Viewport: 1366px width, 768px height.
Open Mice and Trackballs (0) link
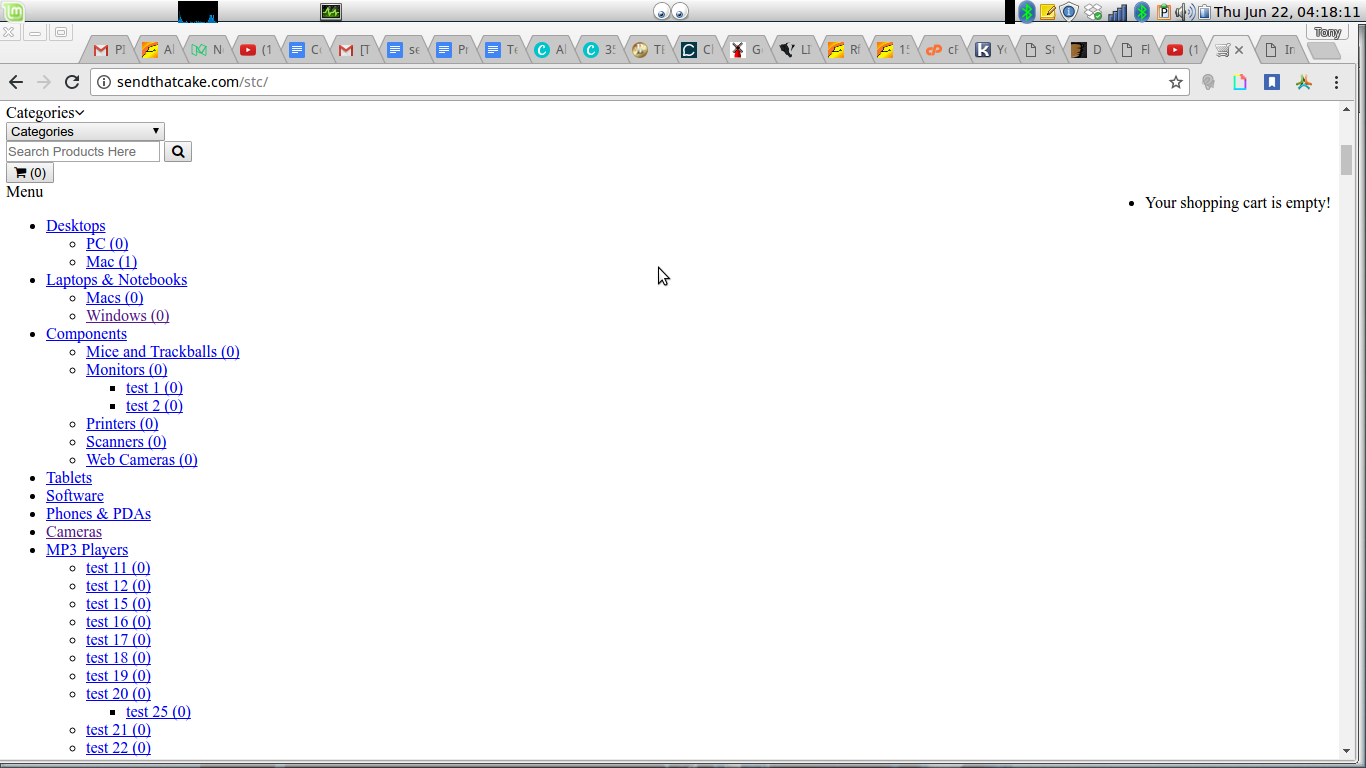tap(162, 351)
